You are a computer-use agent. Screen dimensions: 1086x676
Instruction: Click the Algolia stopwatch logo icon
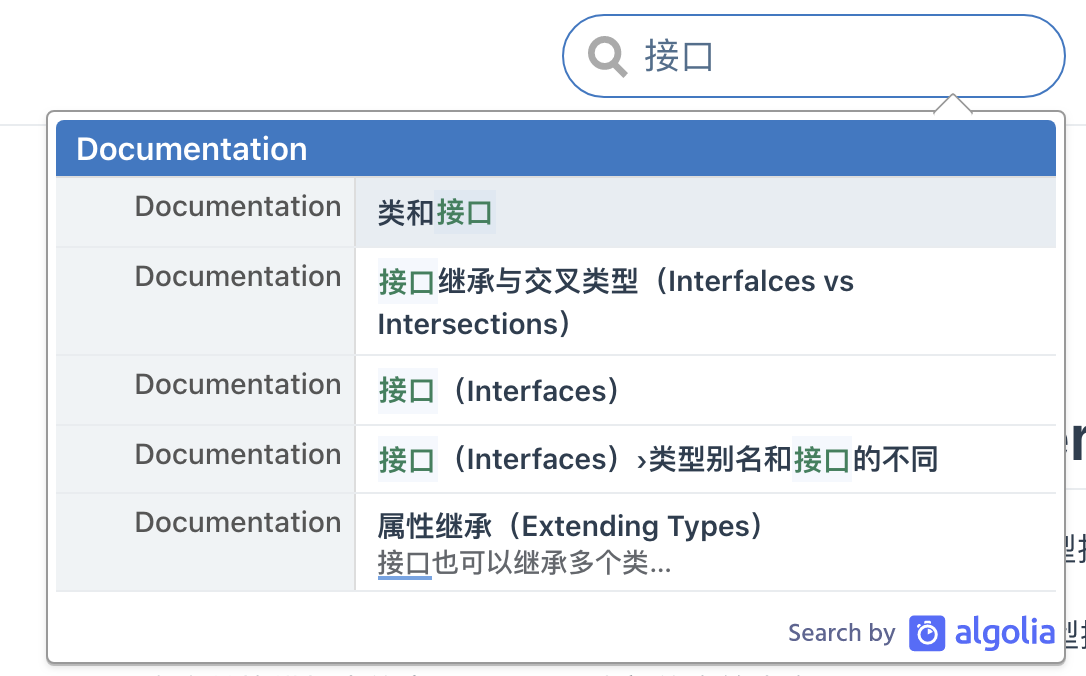click(927, 633)
